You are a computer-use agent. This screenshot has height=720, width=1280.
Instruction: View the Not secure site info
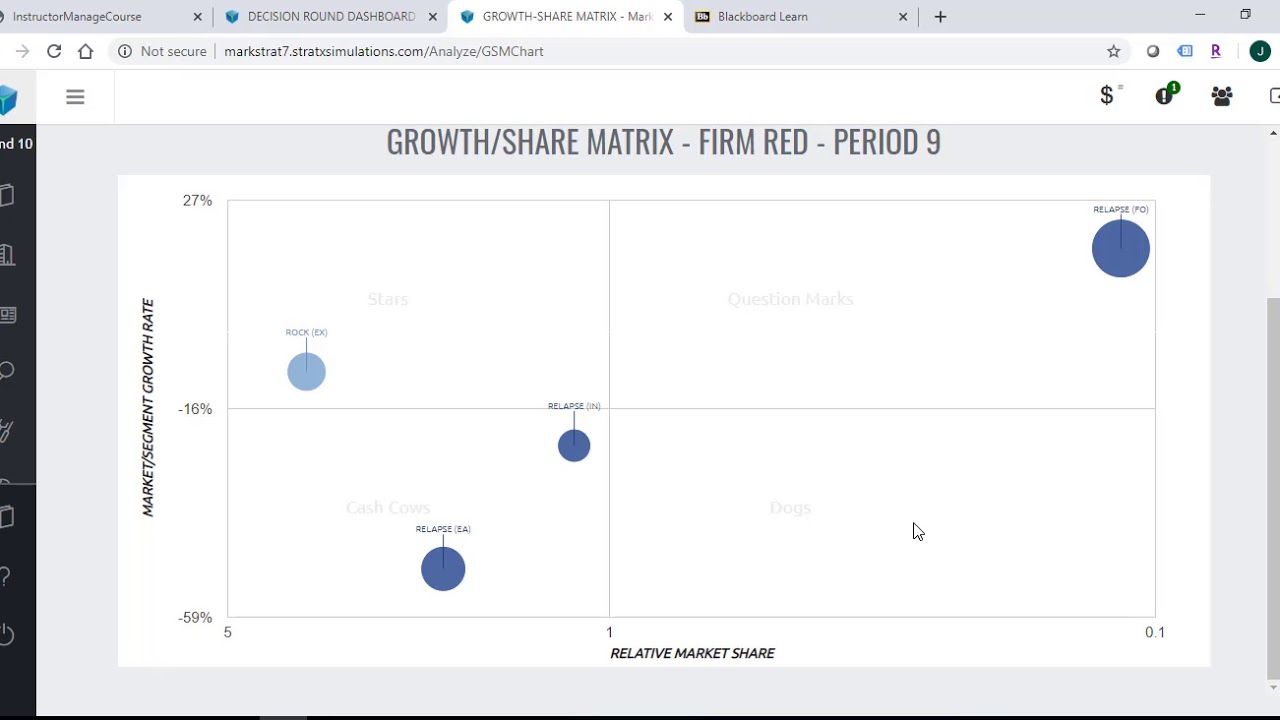pyautogui.click(x=162, y=51)
